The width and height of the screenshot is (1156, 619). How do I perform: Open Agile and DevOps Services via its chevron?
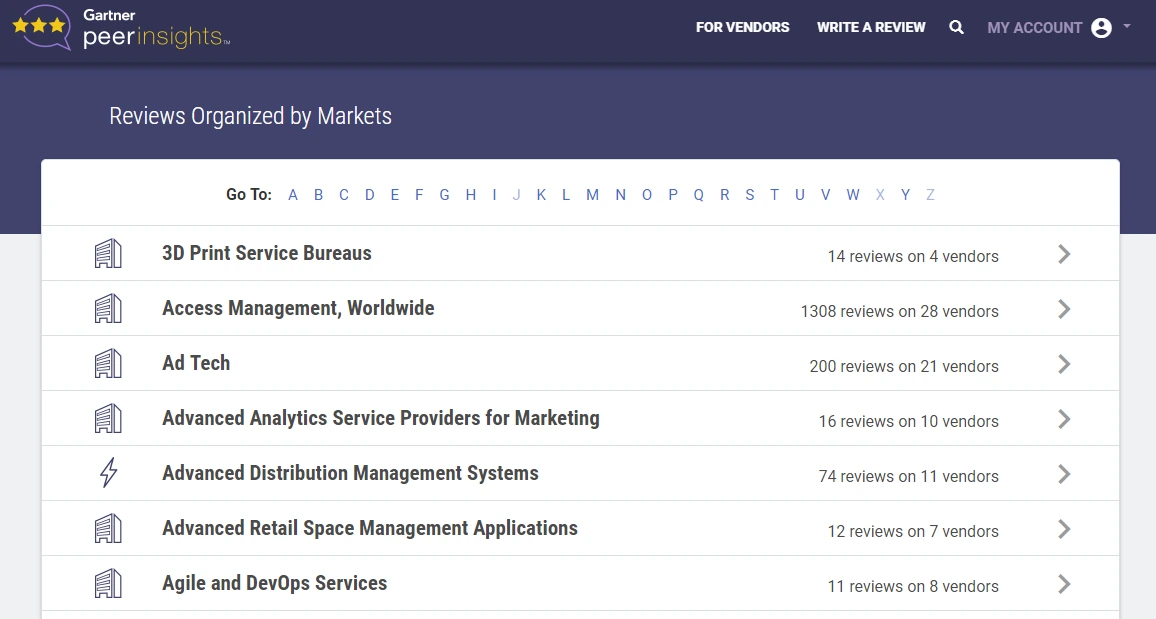(1064, 584)
